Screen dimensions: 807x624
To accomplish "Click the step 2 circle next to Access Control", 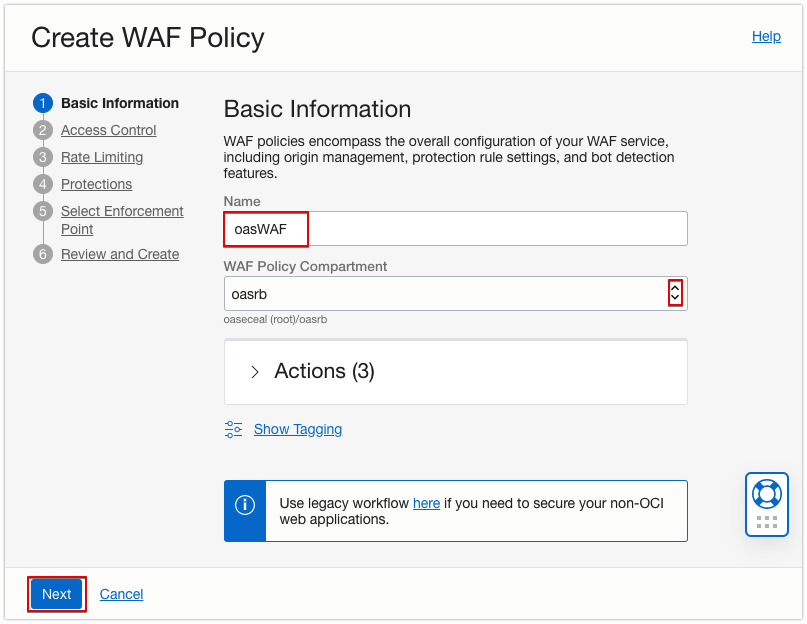I will click(x=42, y=130).
